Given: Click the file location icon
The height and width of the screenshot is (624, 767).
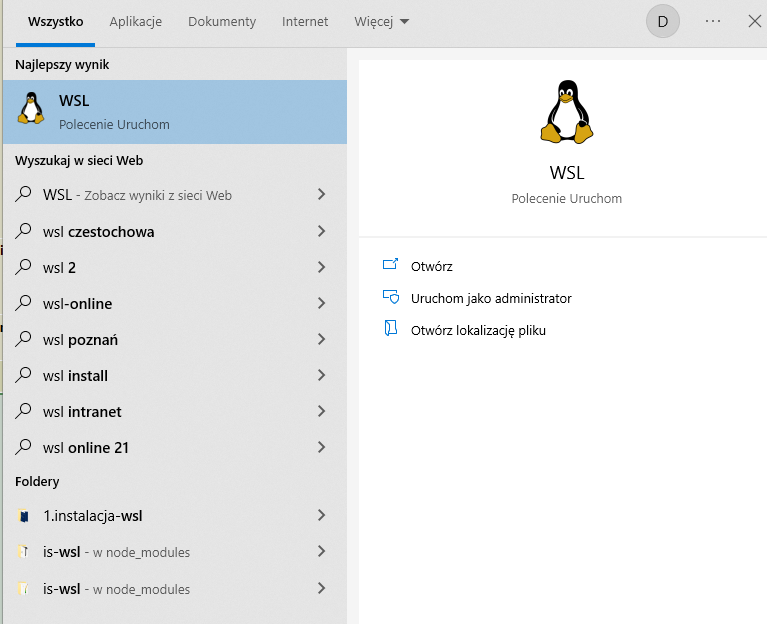Looking at the screenshot, I should click(x=390, y=329).
